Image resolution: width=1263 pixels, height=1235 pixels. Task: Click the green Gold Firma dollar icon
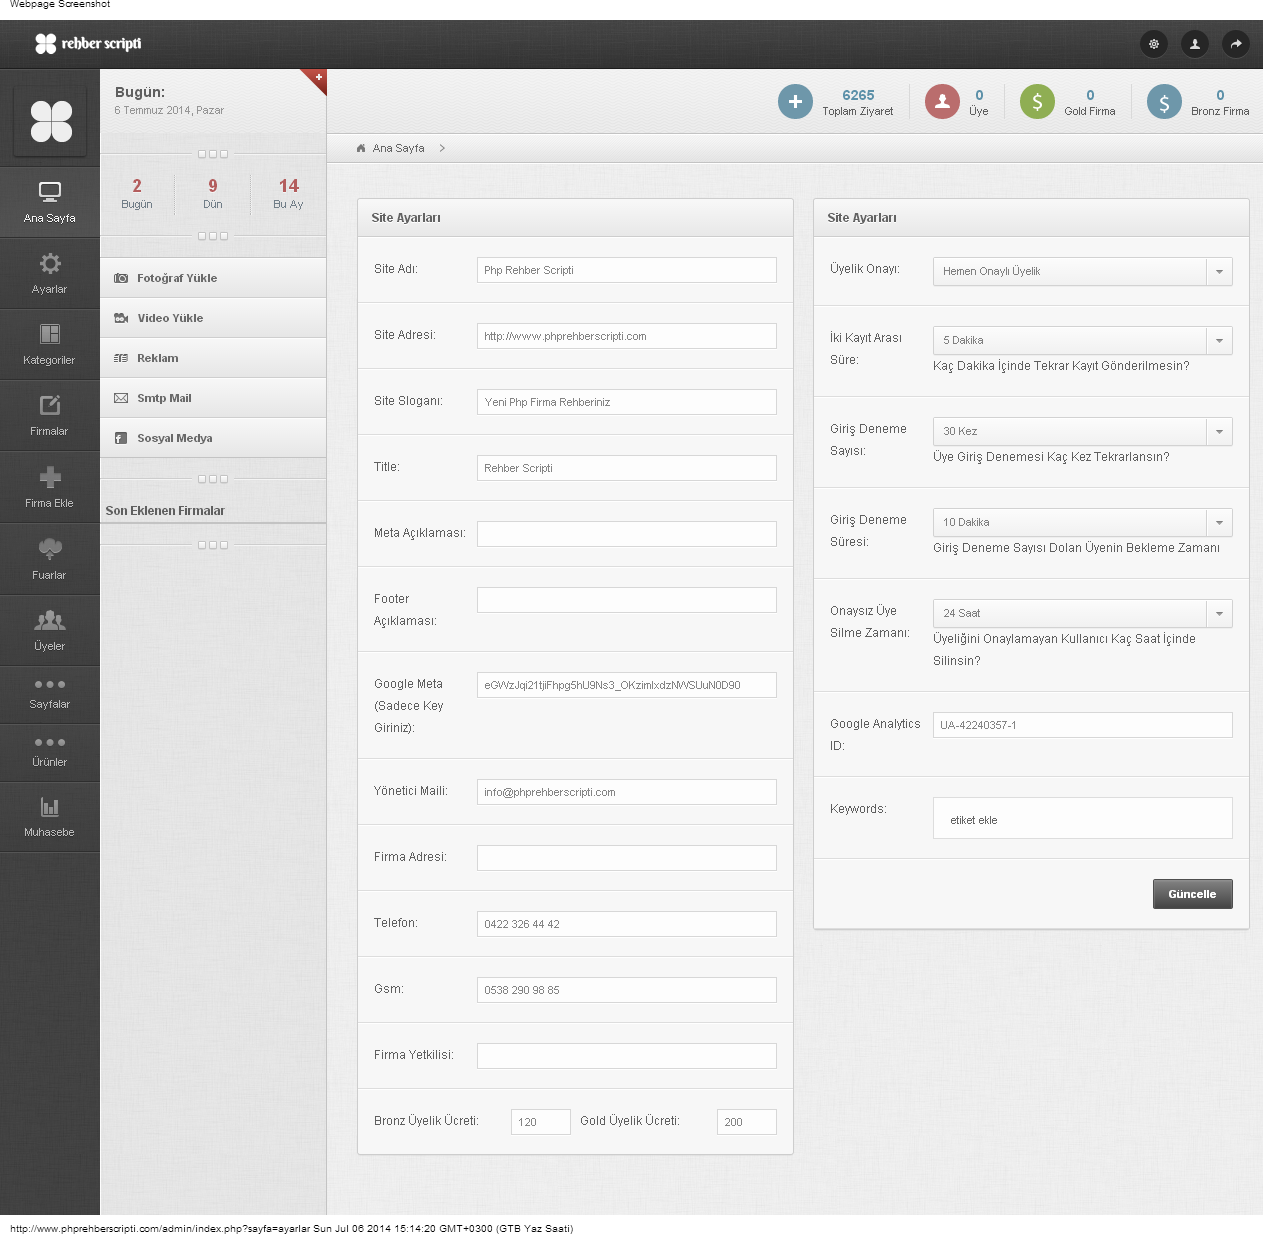pyautogui.click(x=1037, y=101)
